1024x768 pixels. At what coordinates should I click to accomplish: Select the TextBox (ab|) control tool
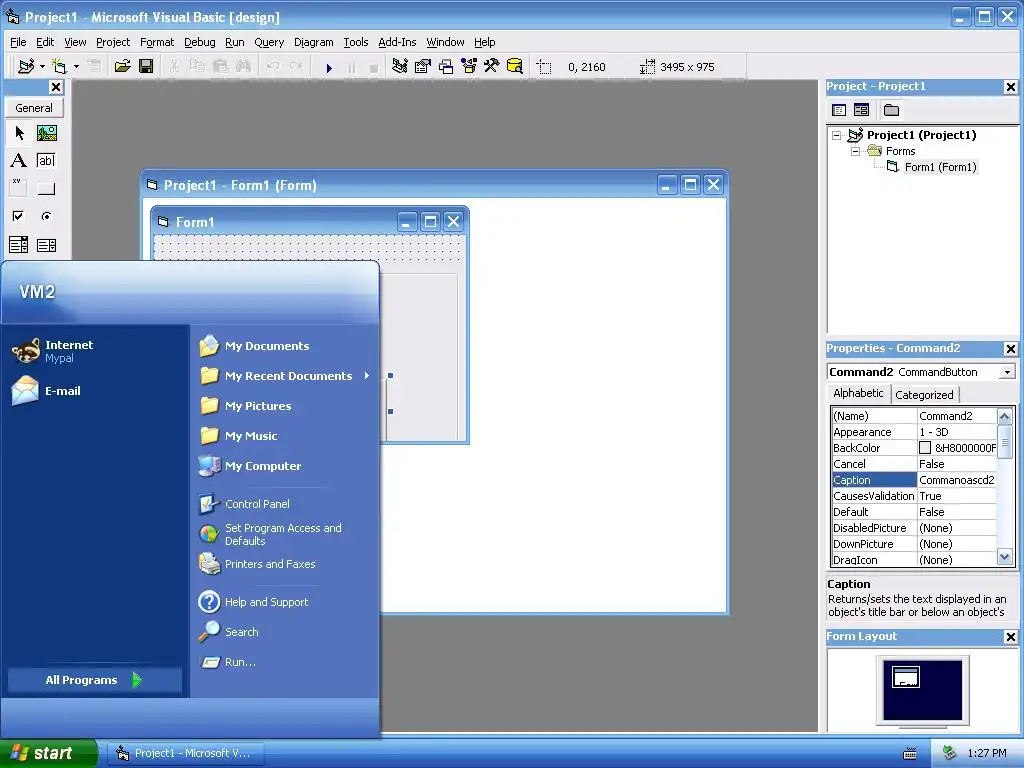(46, 161)
